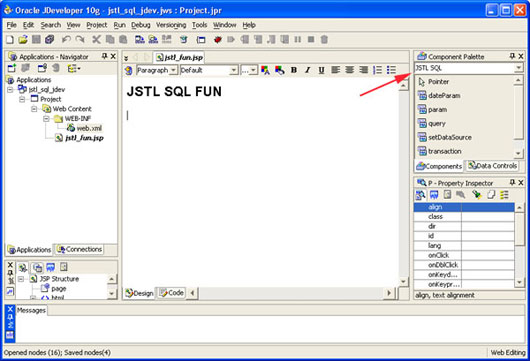Click the Terminate stop square icon
The image size is (530, 361).
(311, 40)
